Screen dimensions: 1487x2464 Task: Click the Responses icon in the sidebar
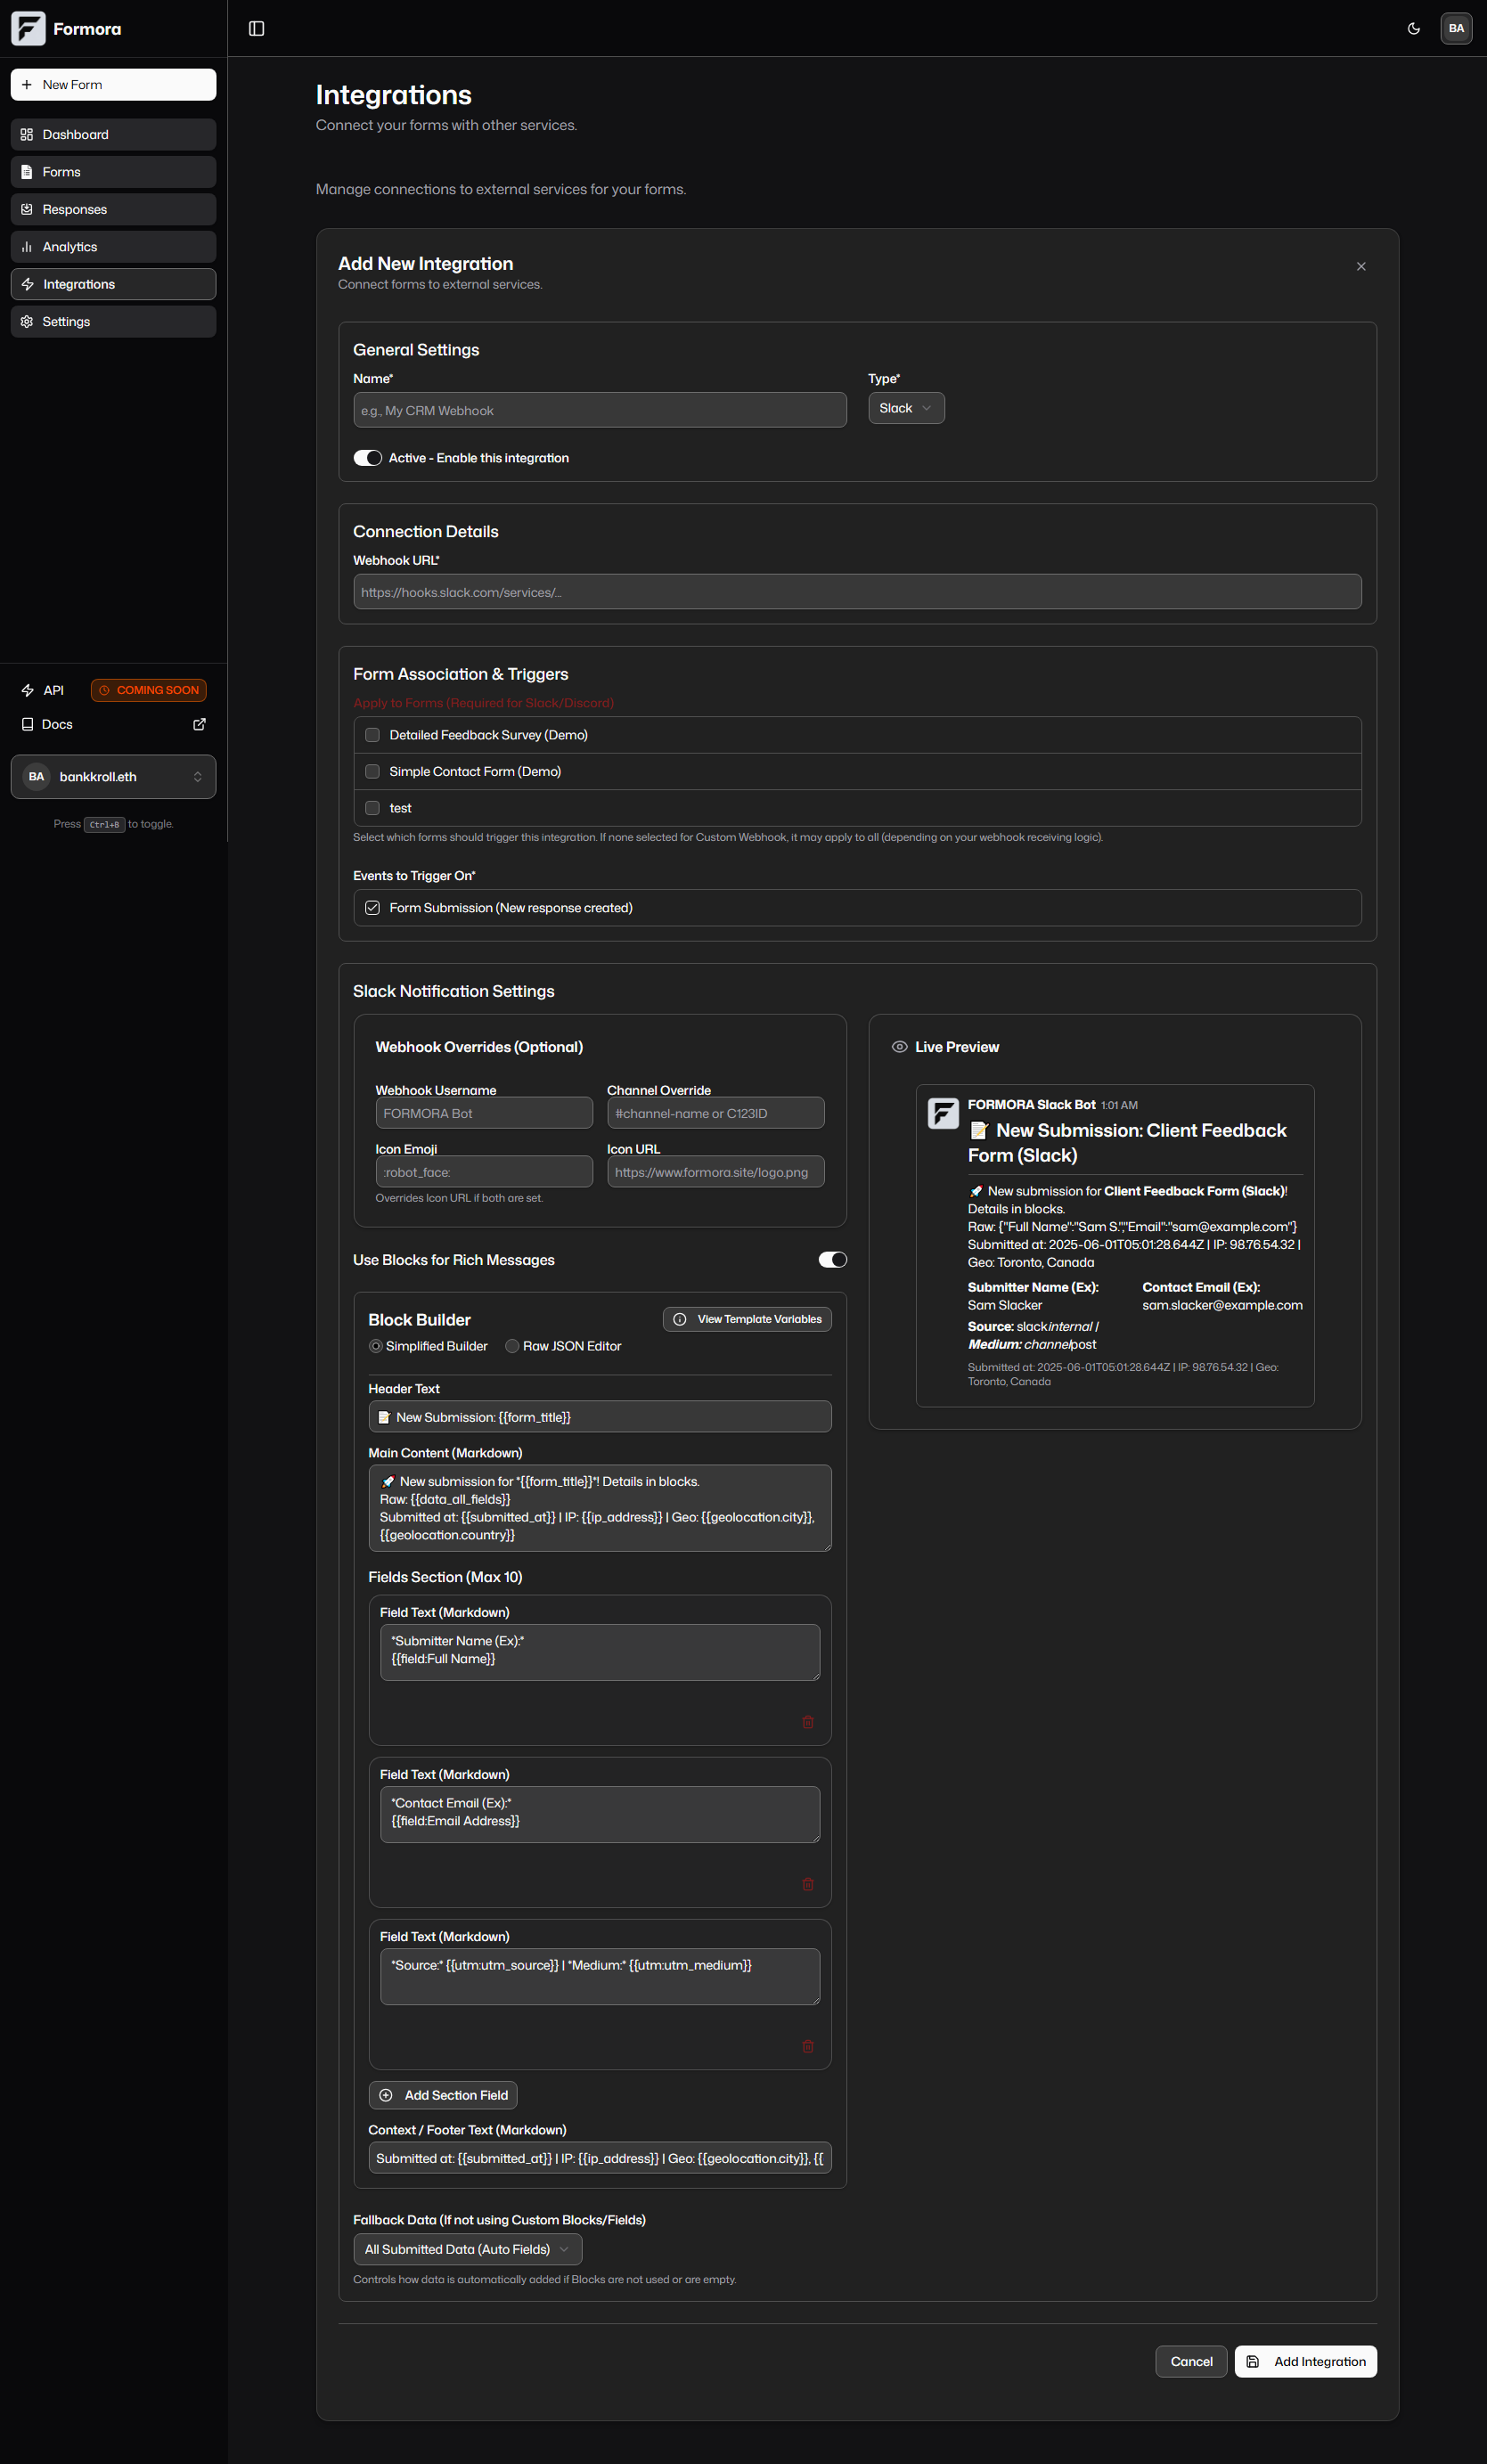pos(27,209)
